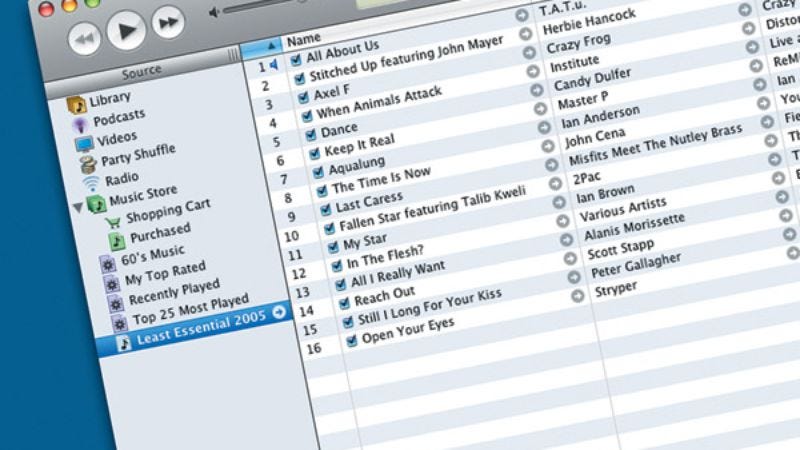The height and width of the screenshot is (450, 800).
Task: Select the track All I Really Want
Action: tap(397, 274)
